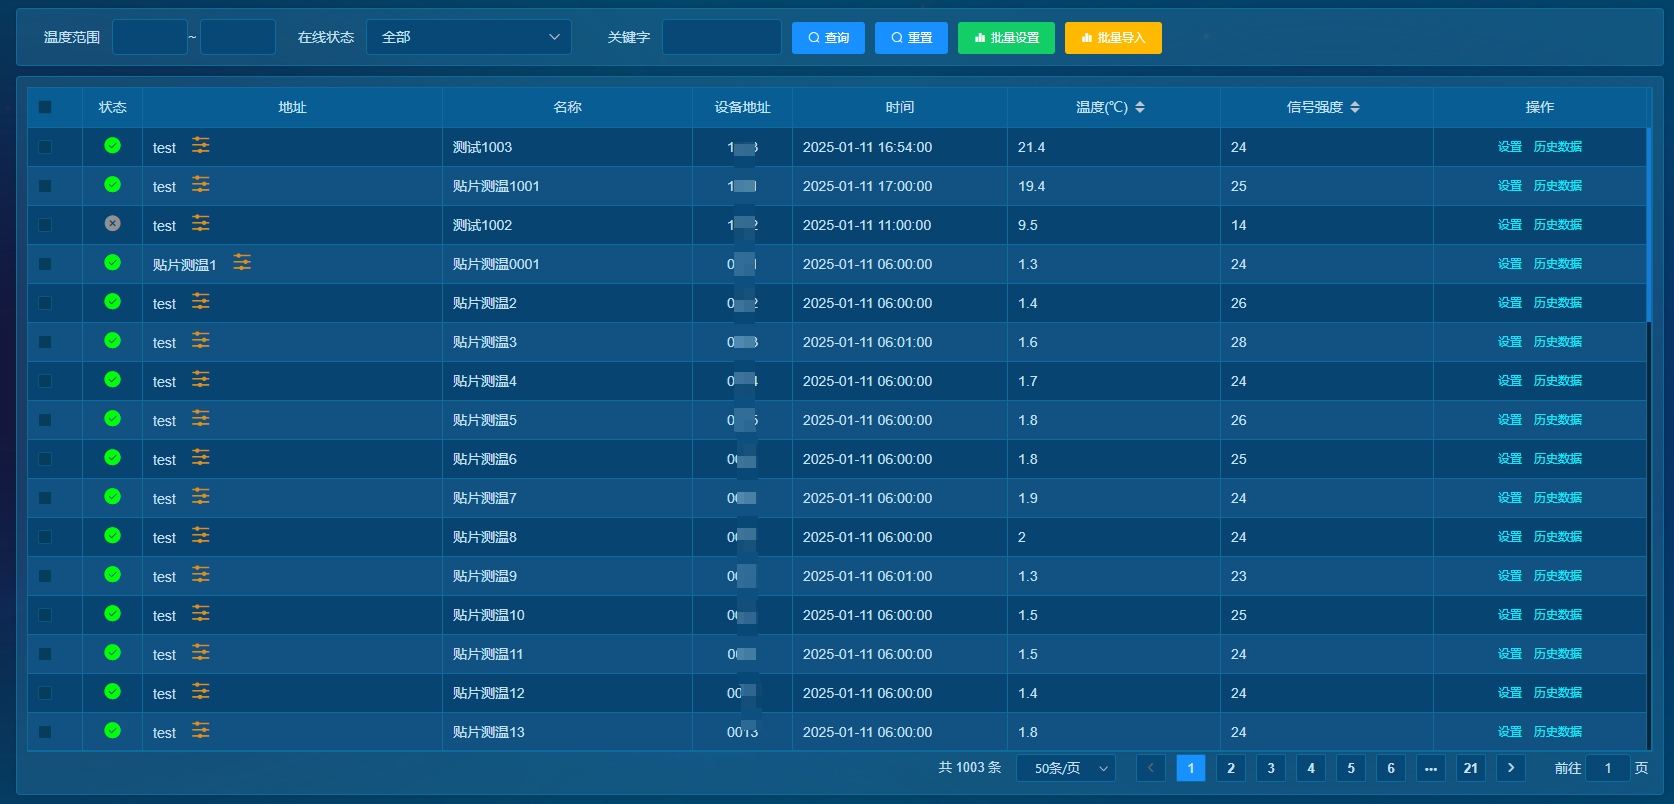This screenshot has width=1674, height=804.
Task: Click the ellipsis to jump more pages
Action: coord(1430,768)
